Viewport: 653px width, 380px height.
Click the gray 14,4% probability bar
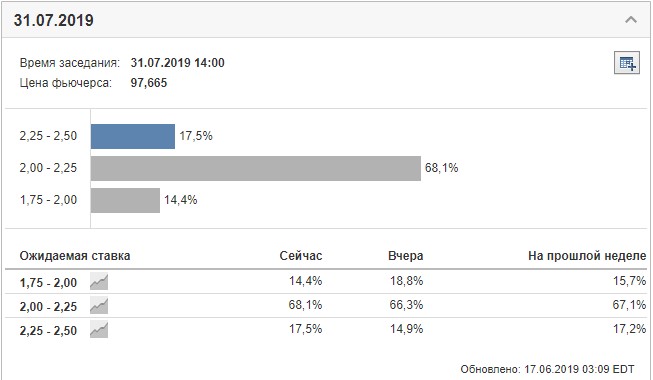pyautogui.click(x=125, y=200)
